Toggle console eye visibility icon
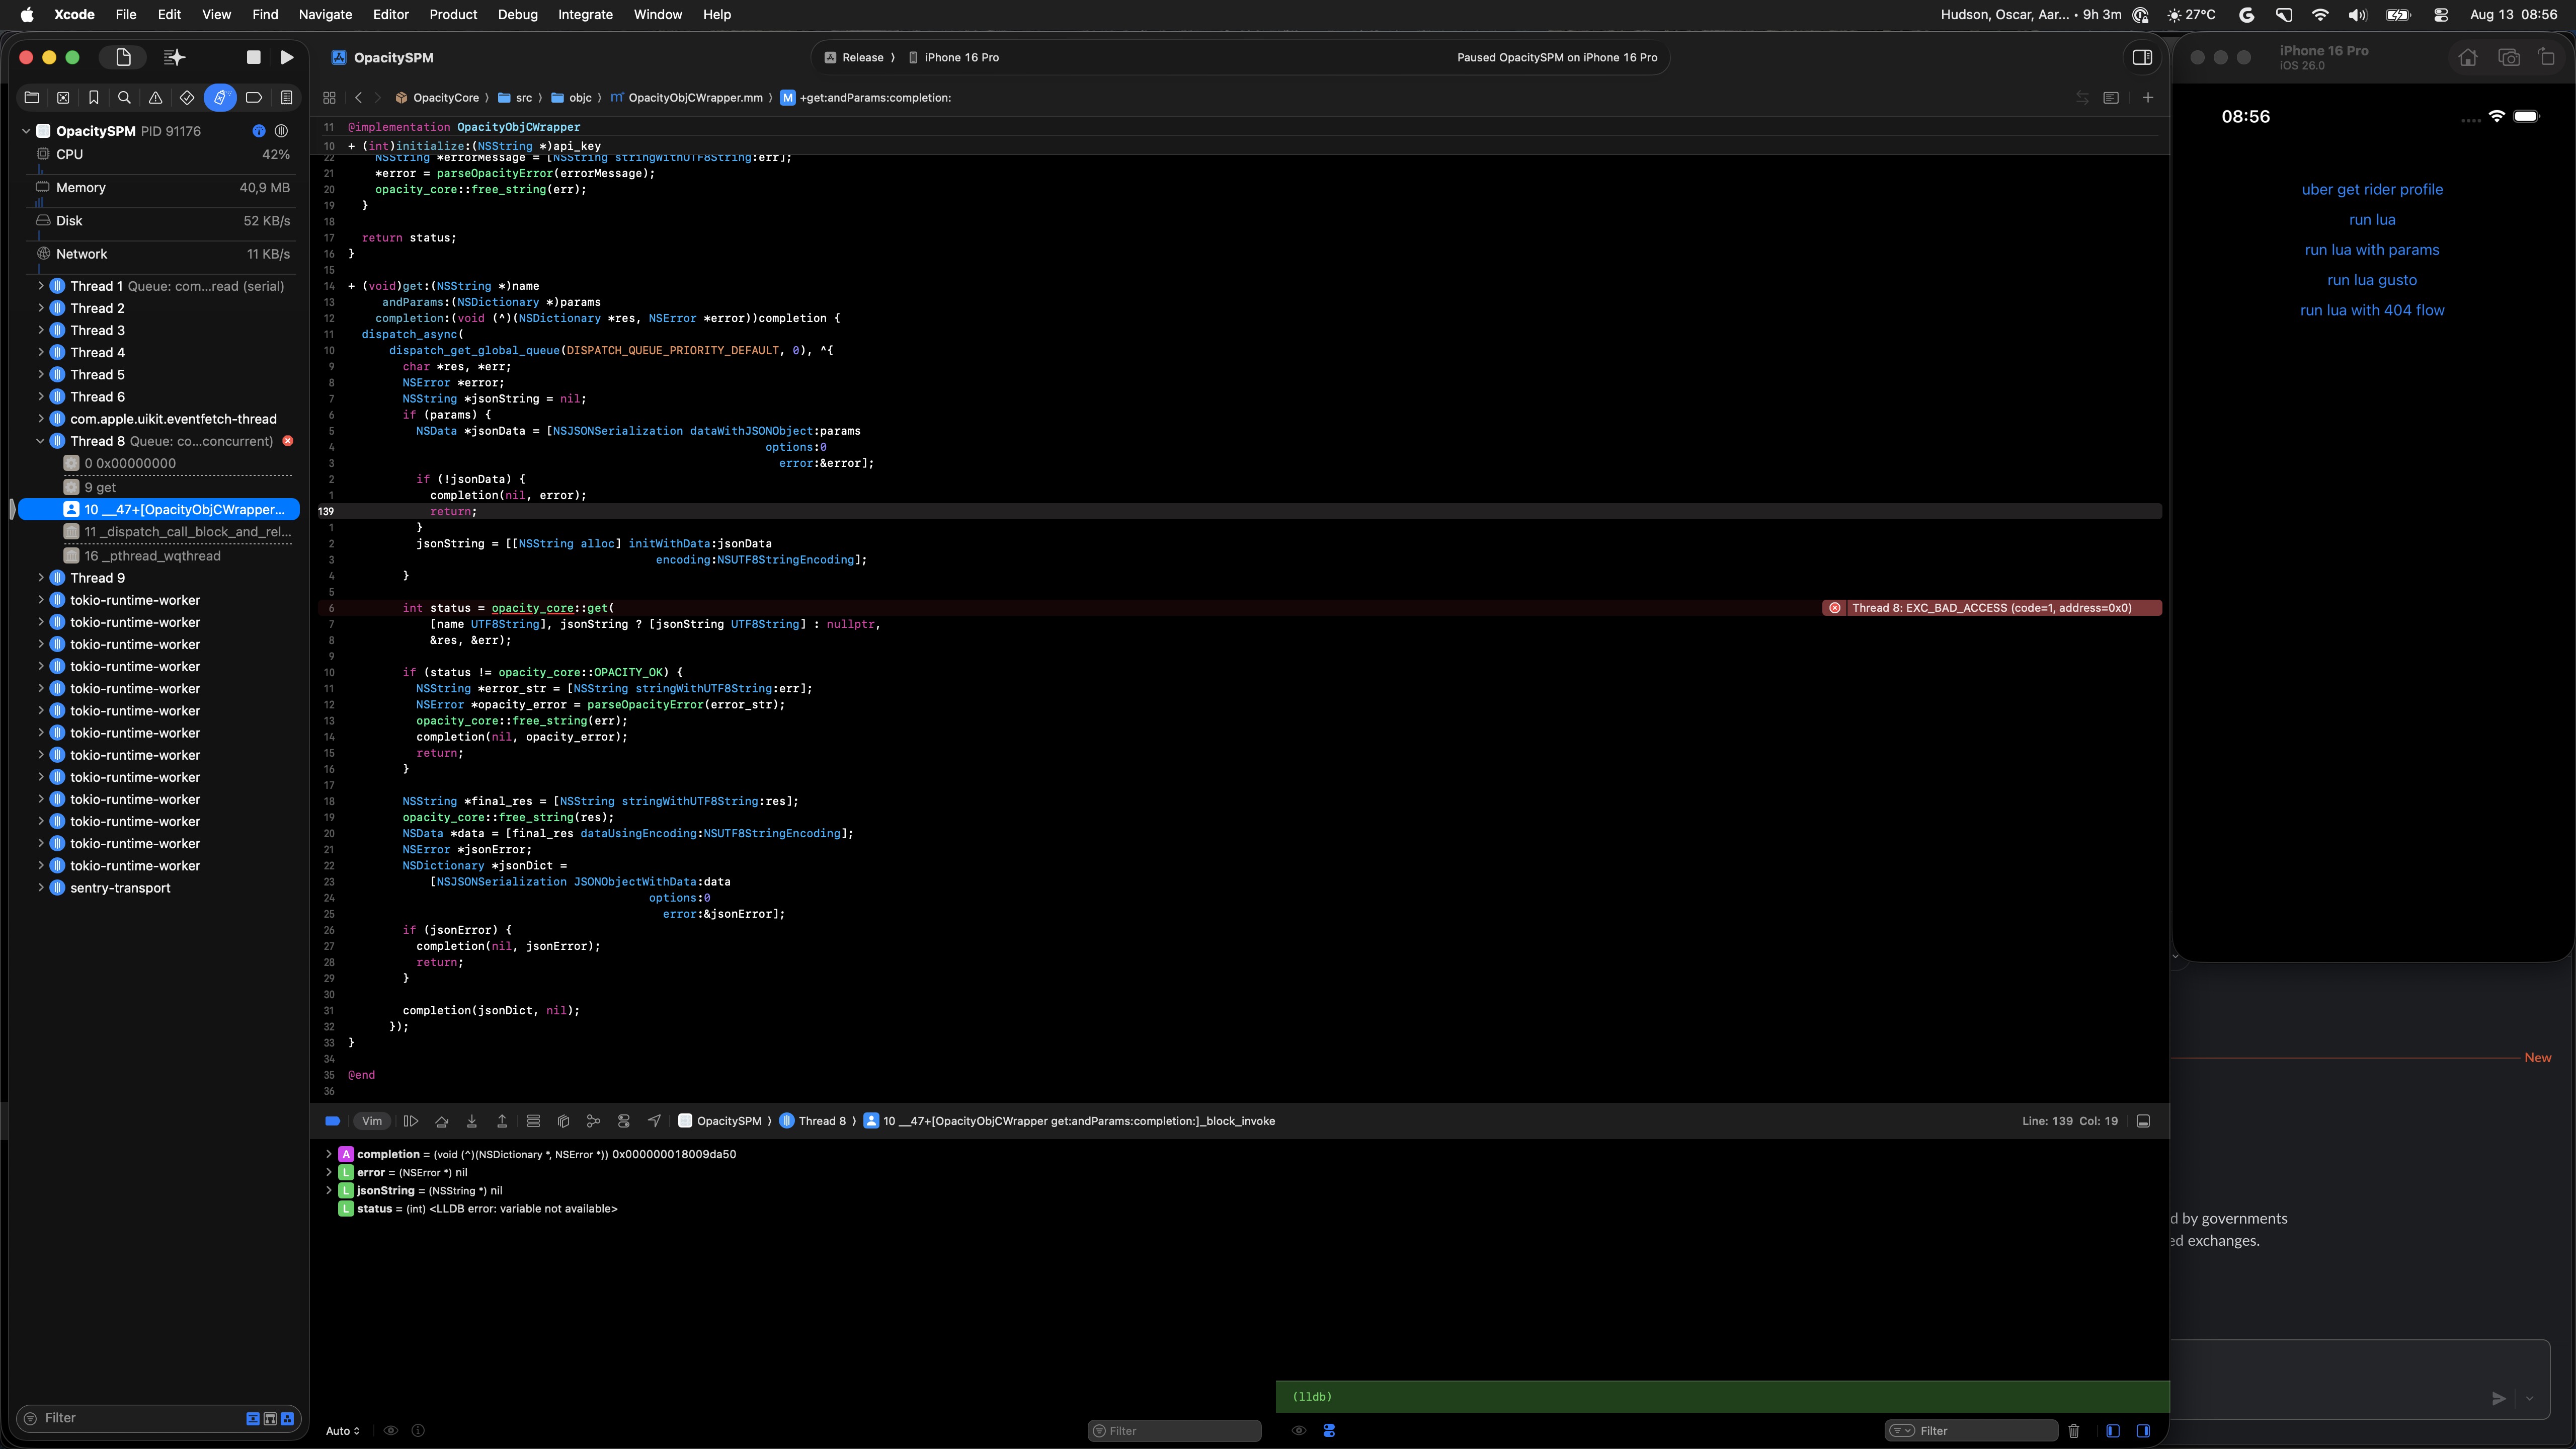 [1299, 1431]
